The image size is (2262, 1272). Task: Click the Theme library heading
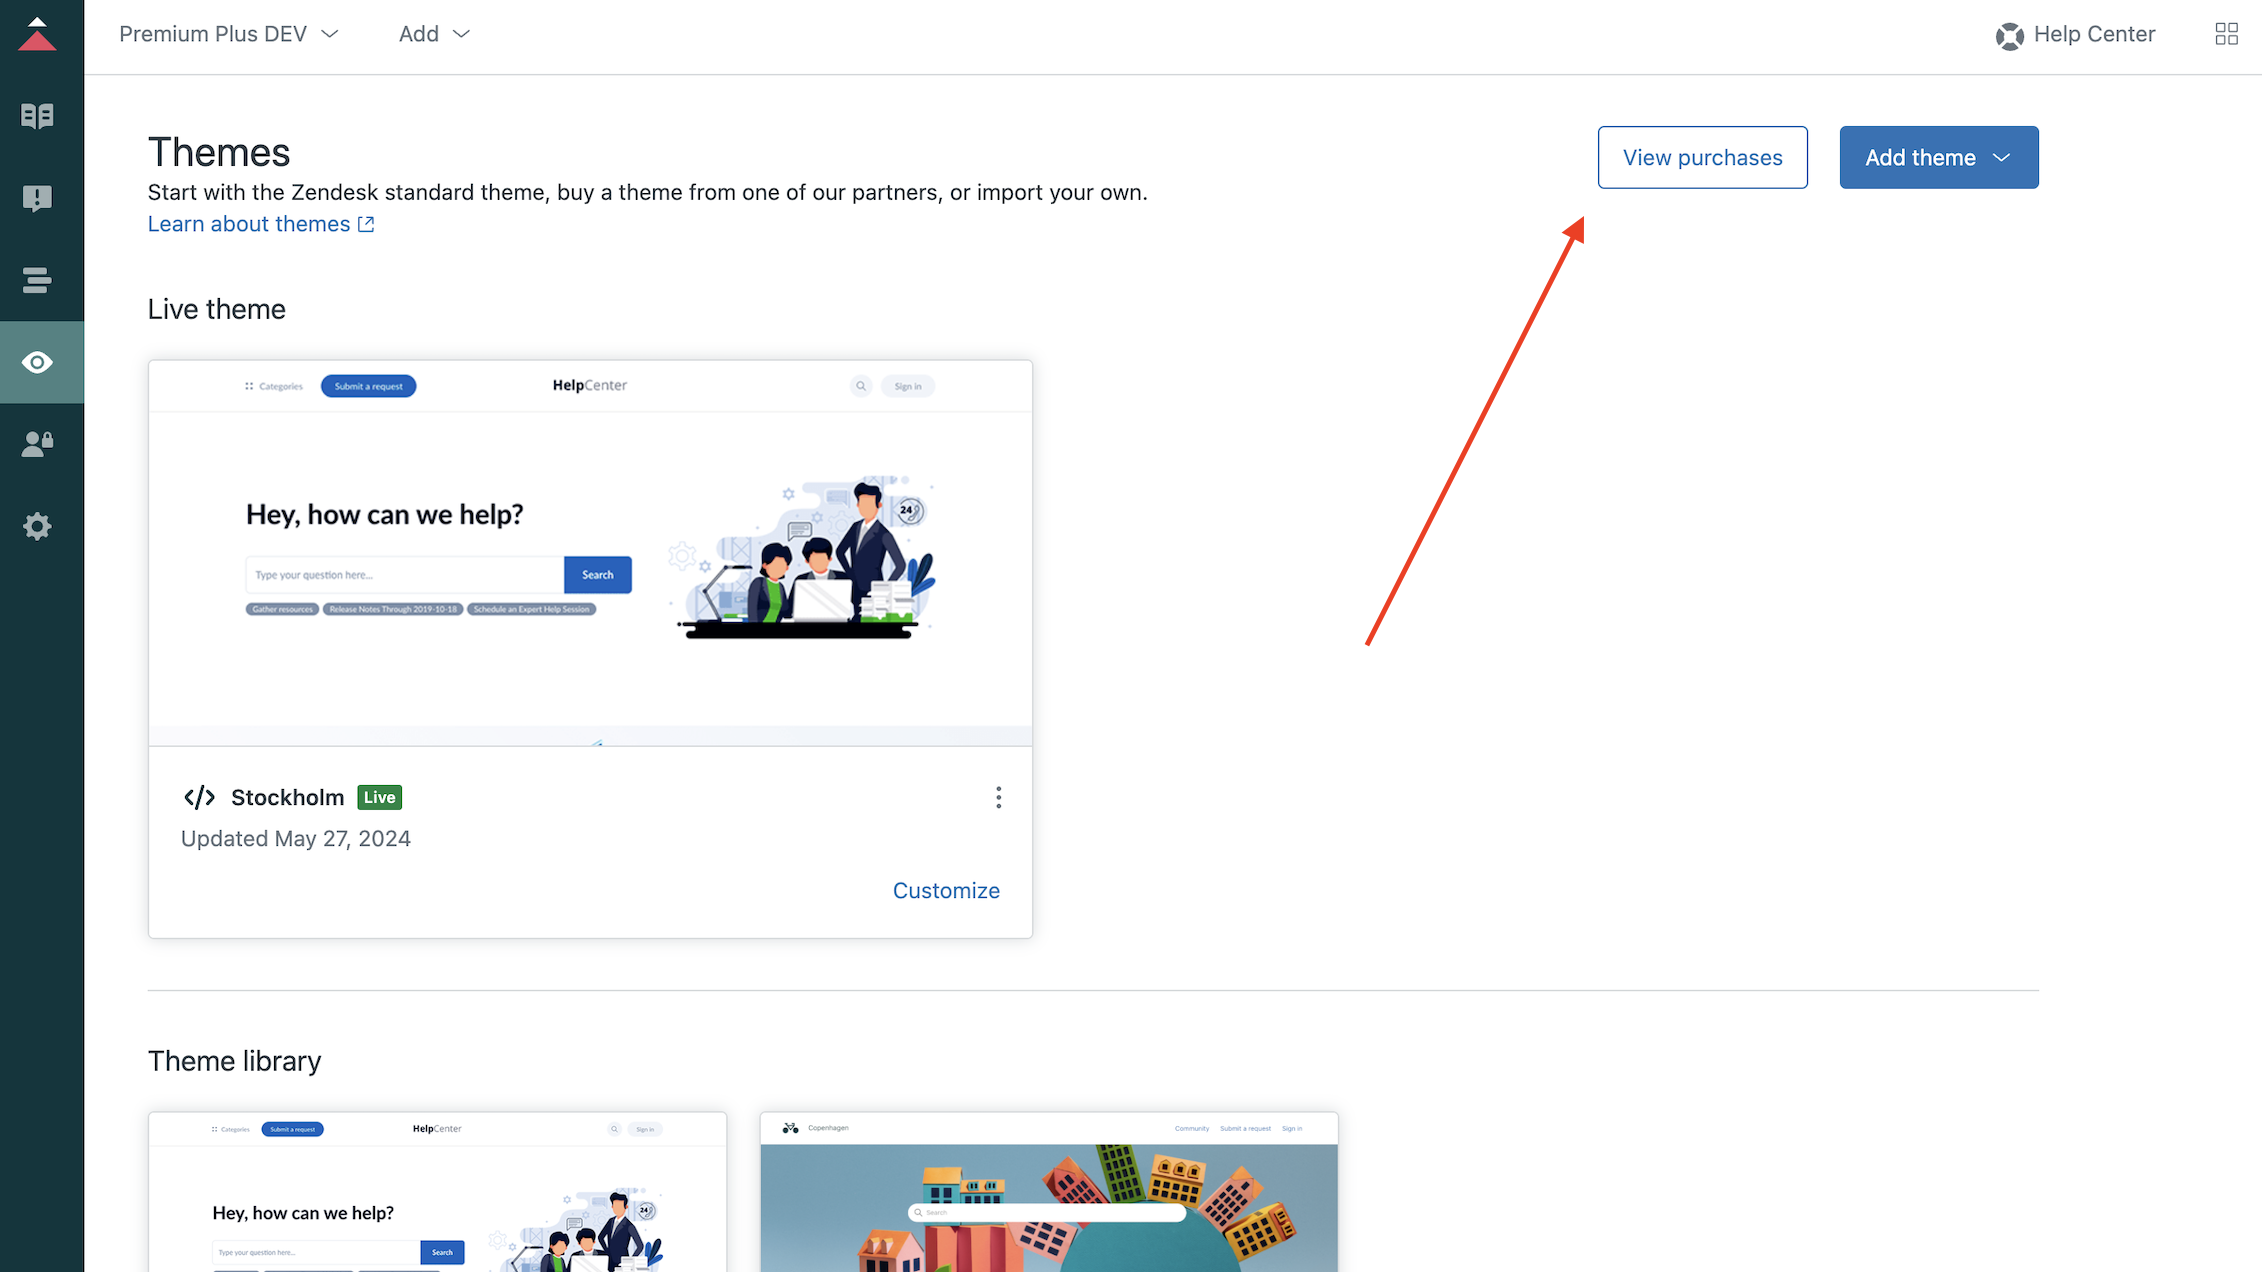click(234, 1060)
